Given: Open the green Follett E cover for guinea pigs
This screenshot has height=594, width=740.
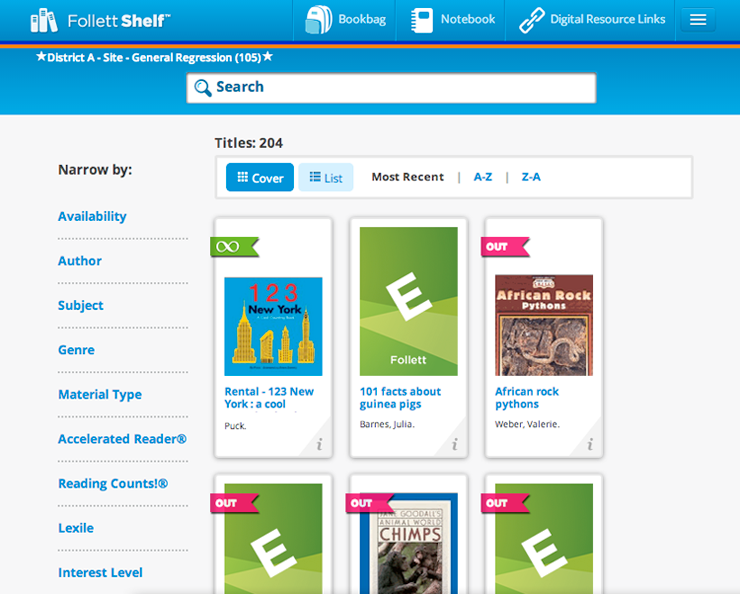Looking at the screenshot, I should tap(409, 301).
